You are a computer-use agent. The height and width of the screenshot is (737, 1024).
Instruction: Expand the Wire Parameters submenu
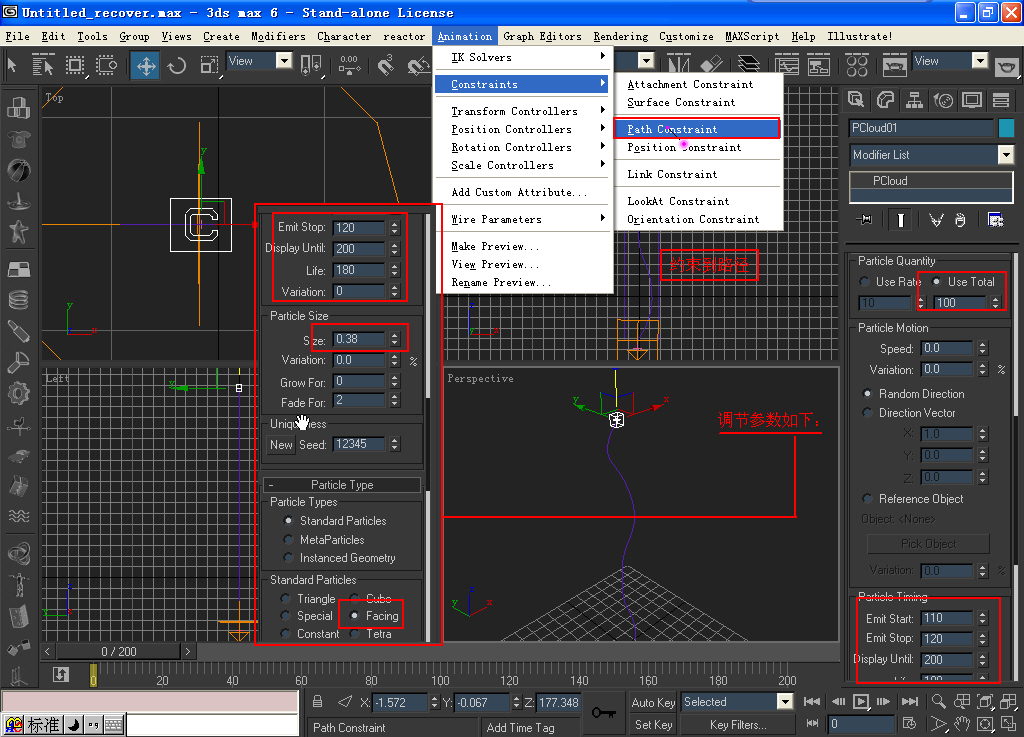point(524,219)
